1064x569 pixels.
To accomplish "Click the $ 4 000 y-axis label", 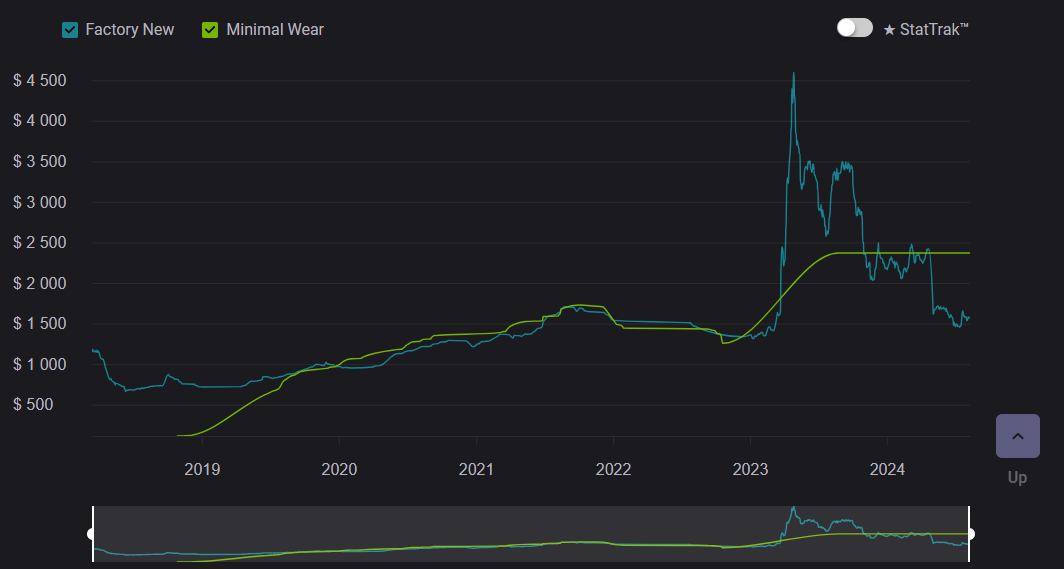I will tap(40, 121).
